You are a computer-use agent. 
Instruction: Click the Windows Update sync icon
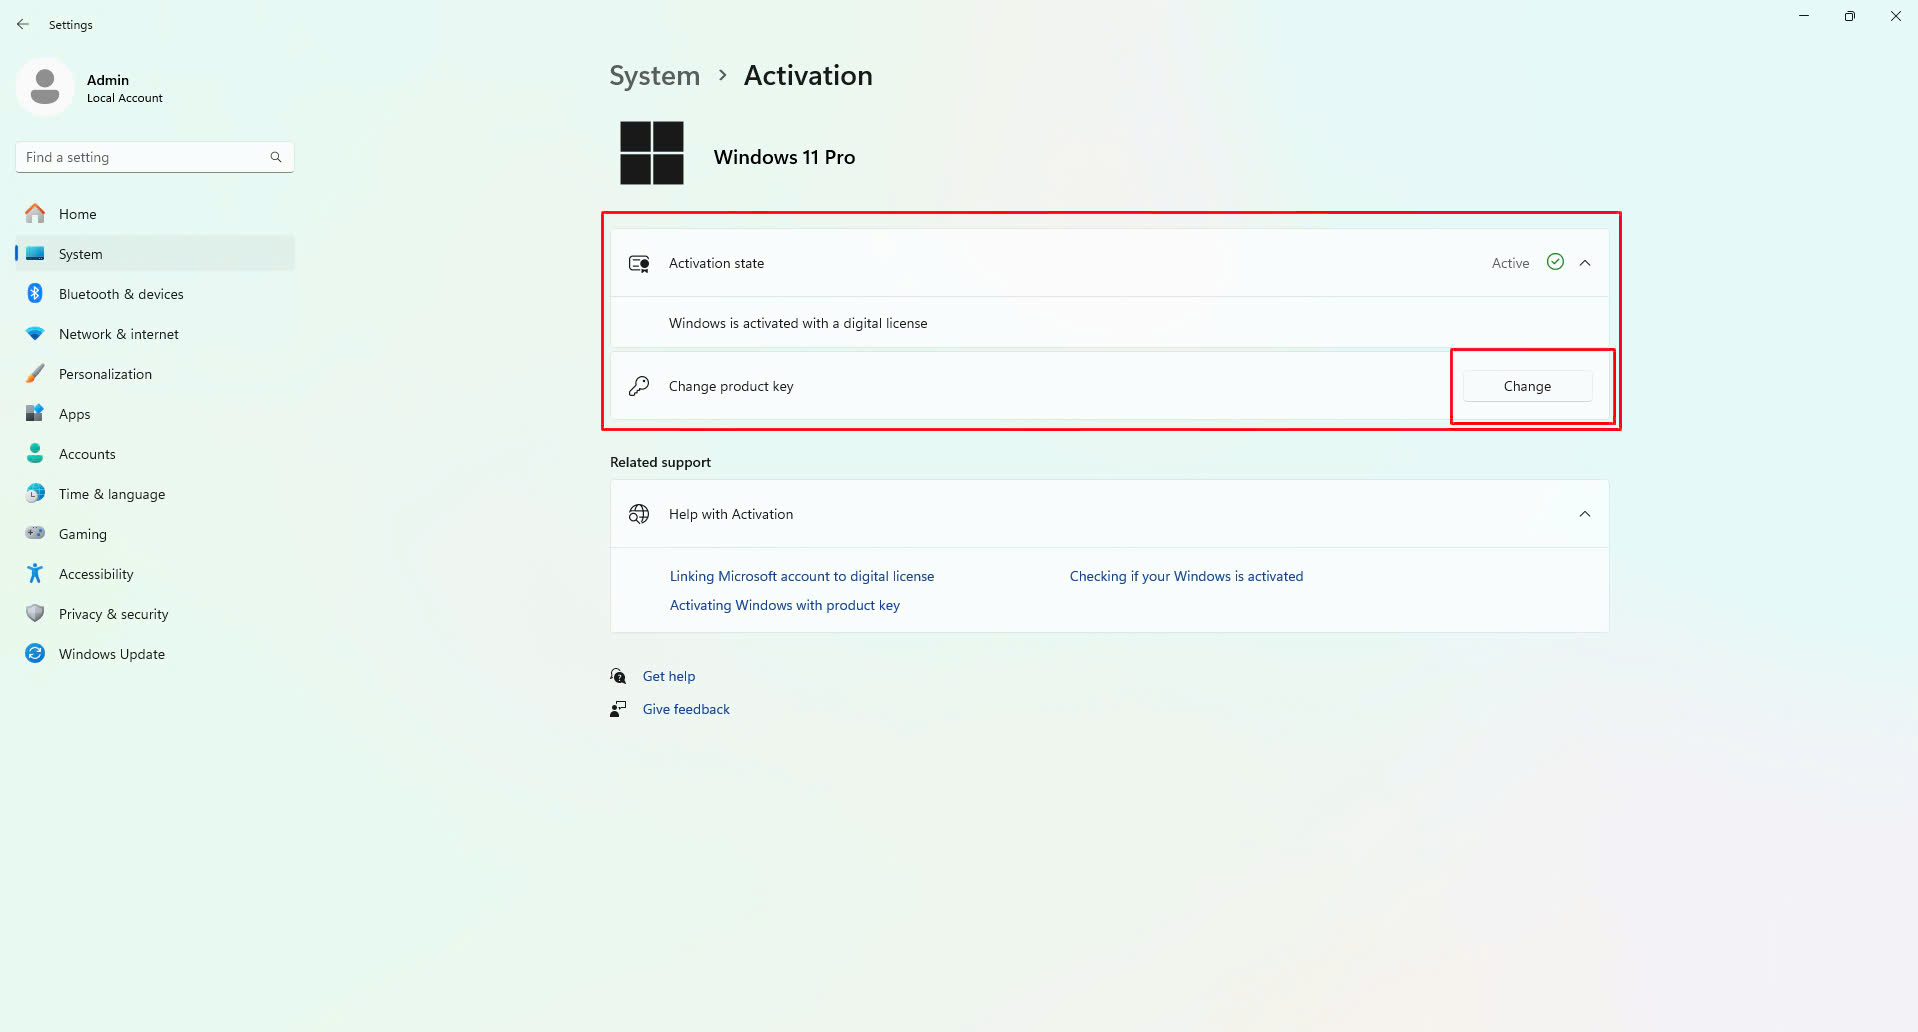click(35, 653)
